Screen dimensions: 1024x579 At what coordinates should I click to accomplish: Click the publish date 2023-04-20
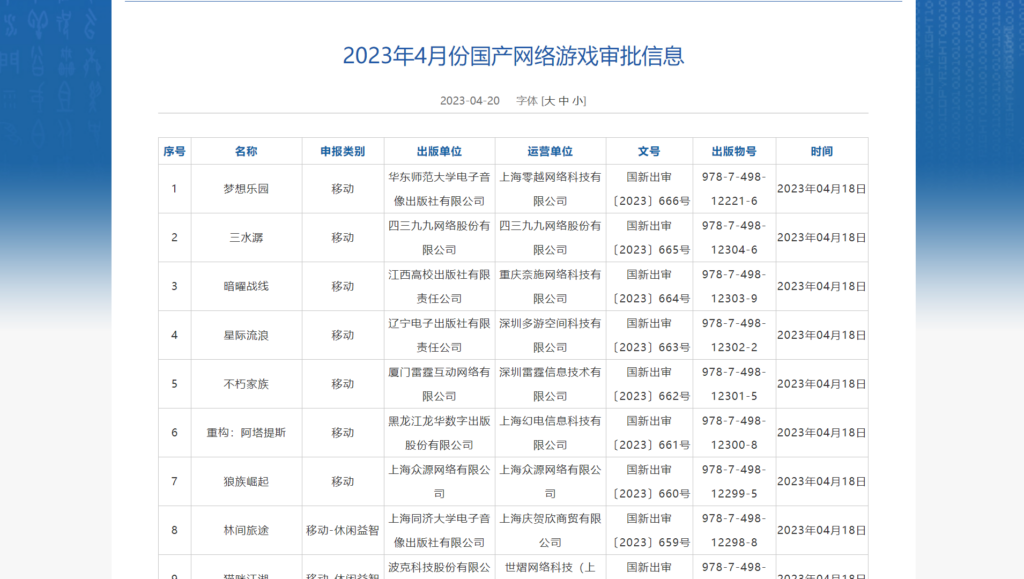click(470, 101)
